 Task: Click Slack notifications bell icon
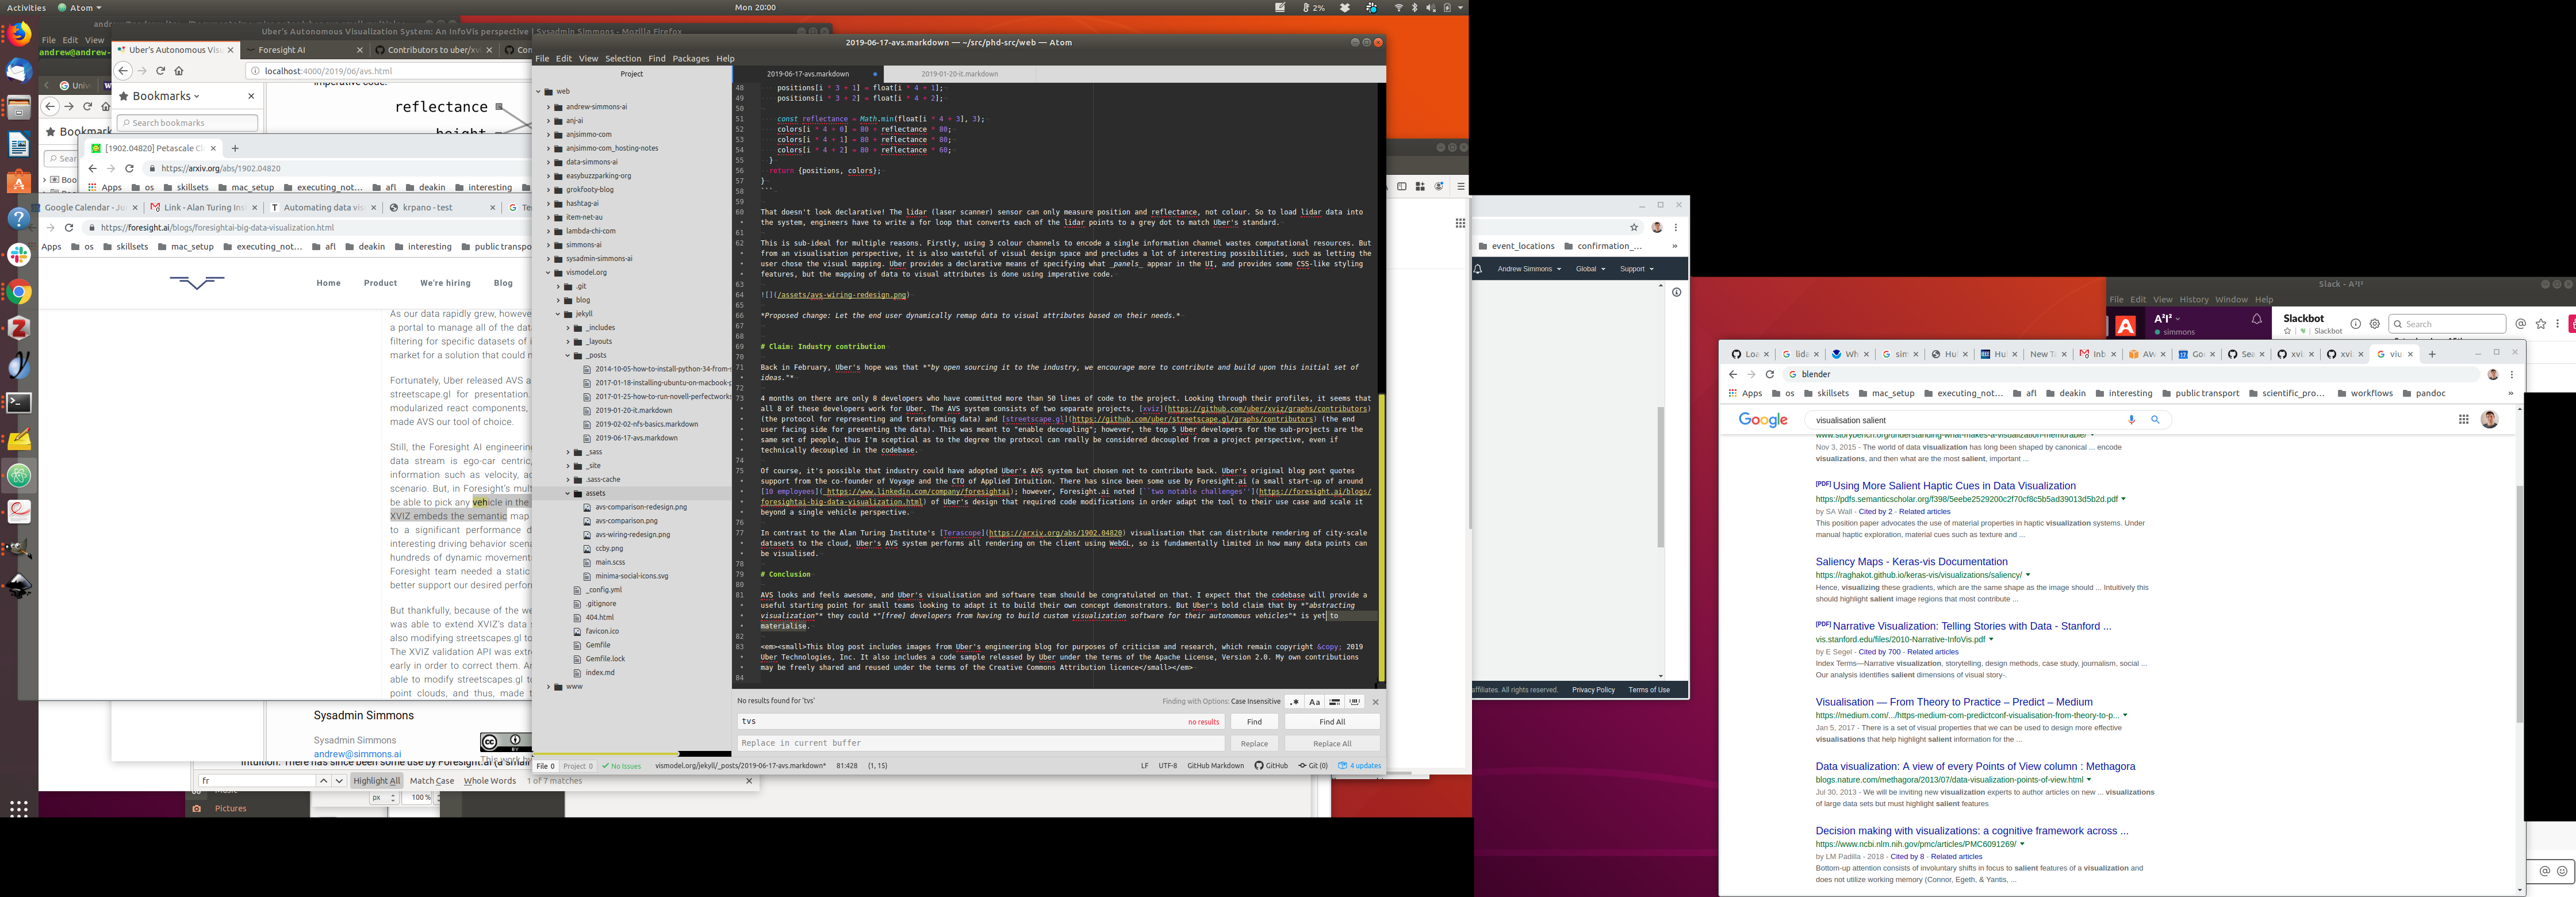click(x=2256, y=320)
